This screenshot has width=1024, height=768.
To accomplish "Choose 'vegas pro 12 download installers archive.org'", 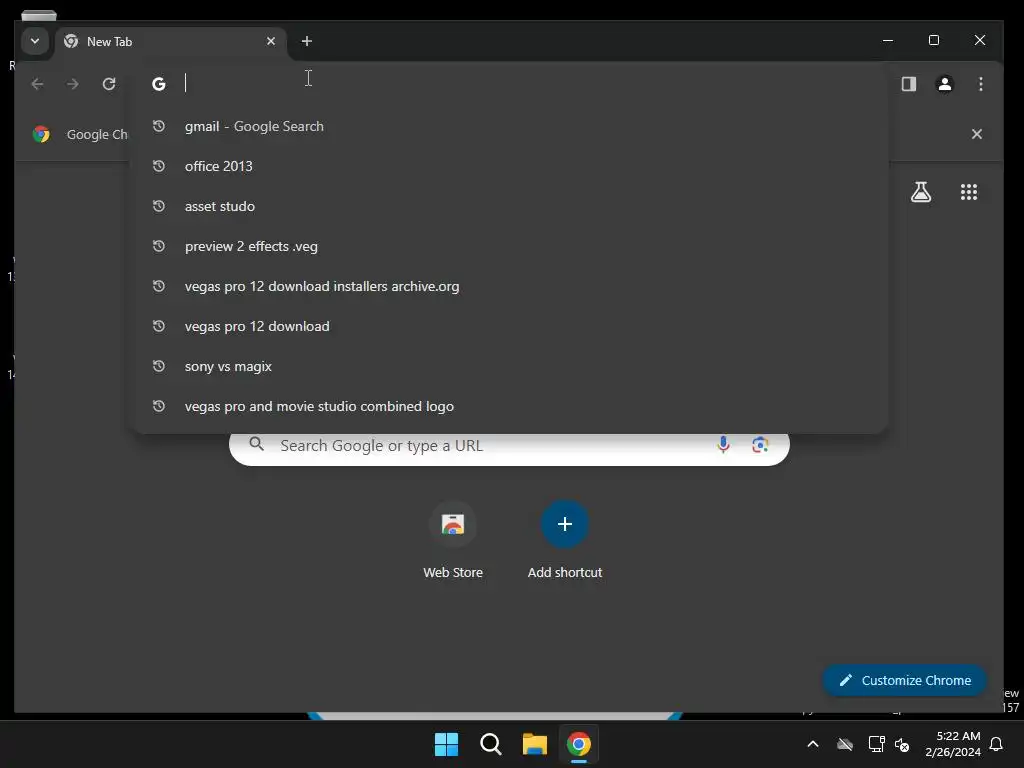I will point(509,286).
